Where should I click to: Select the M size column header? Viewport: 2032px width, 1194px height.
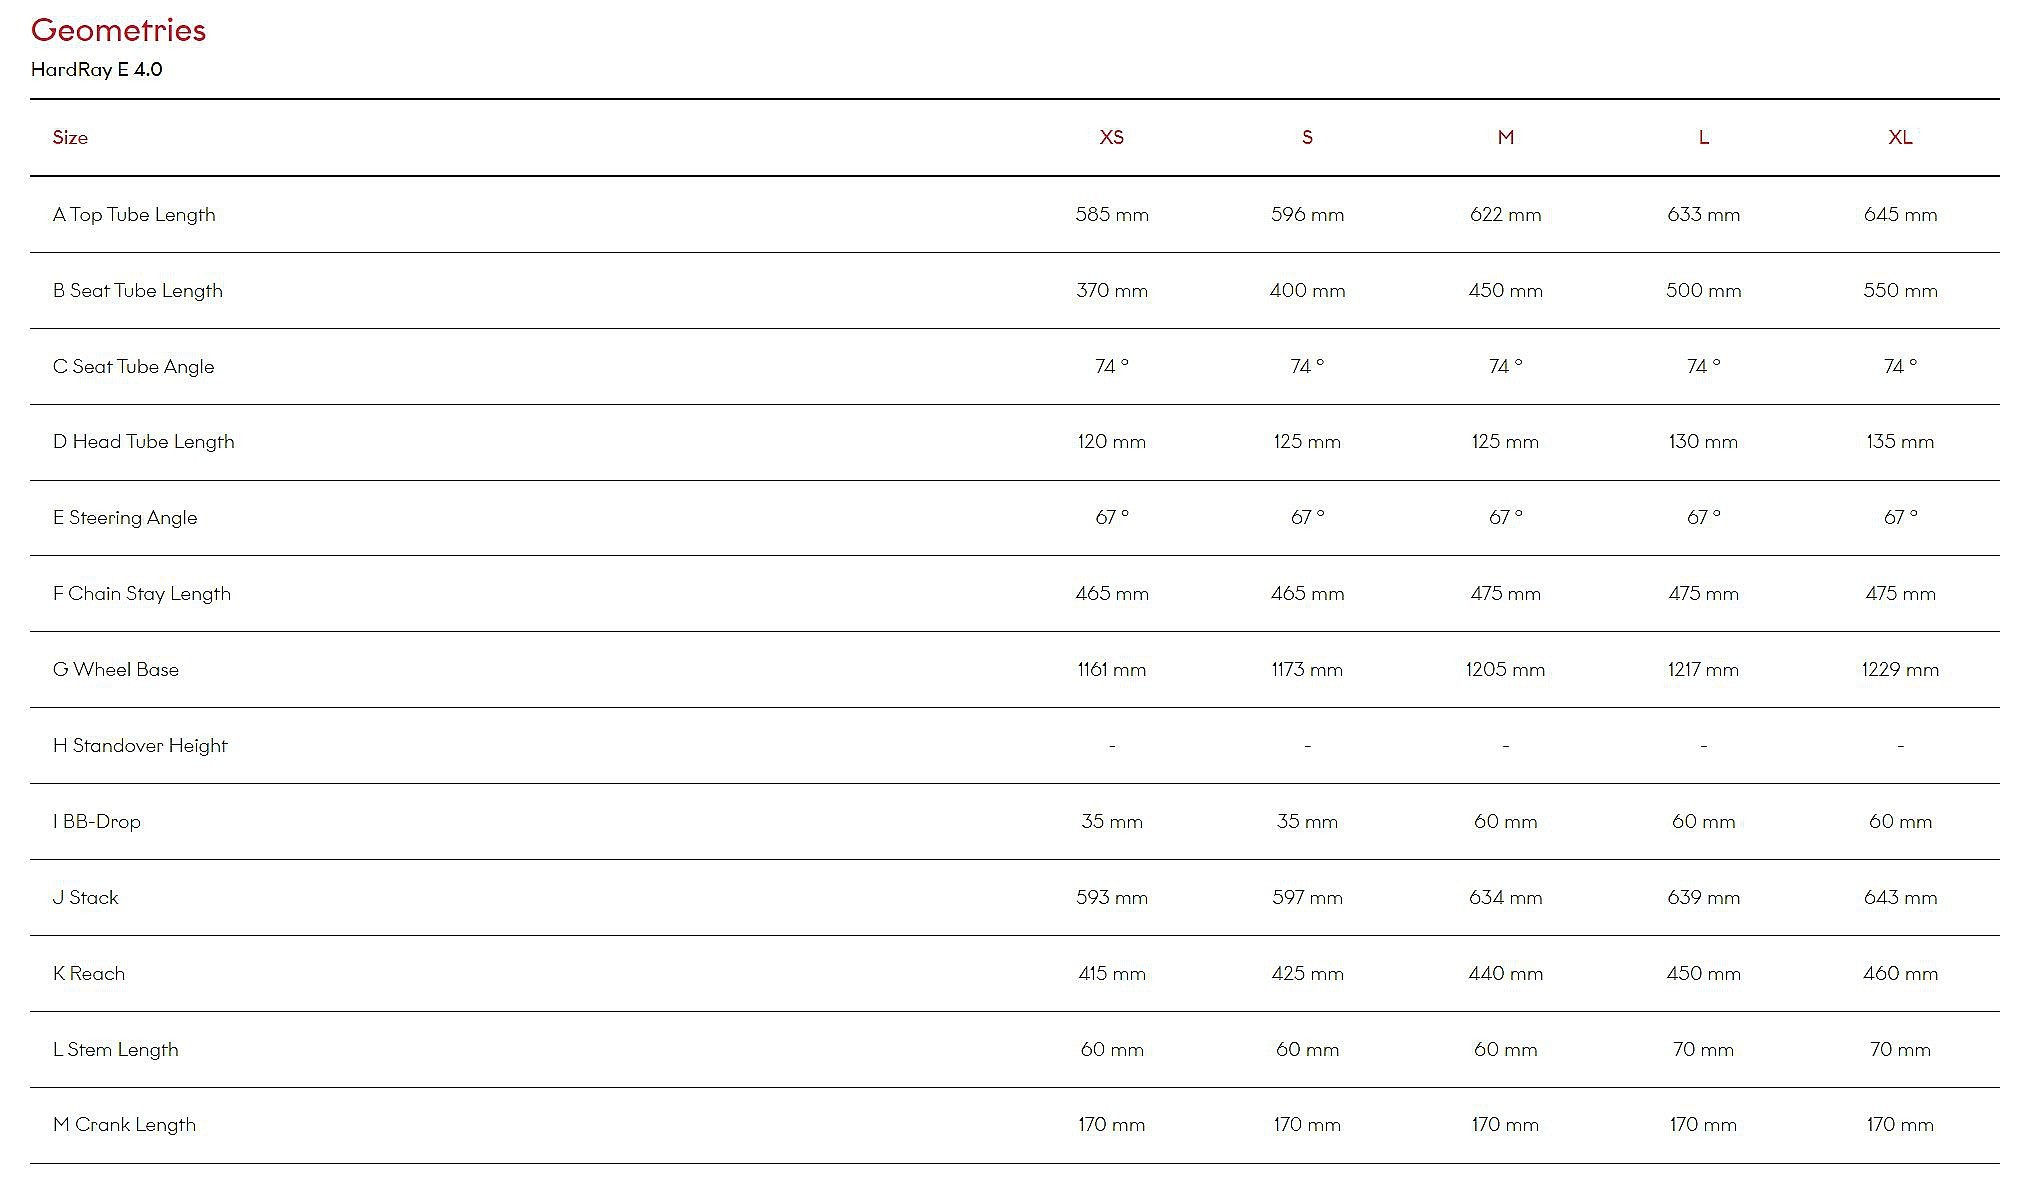(1505, 138)
